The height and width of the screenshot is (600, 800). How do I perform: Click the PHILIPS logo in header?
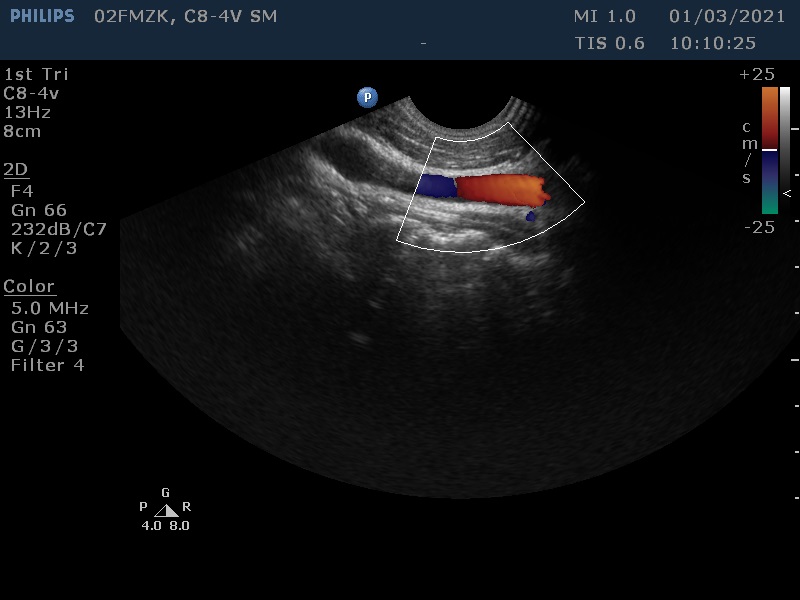point(41,16)
